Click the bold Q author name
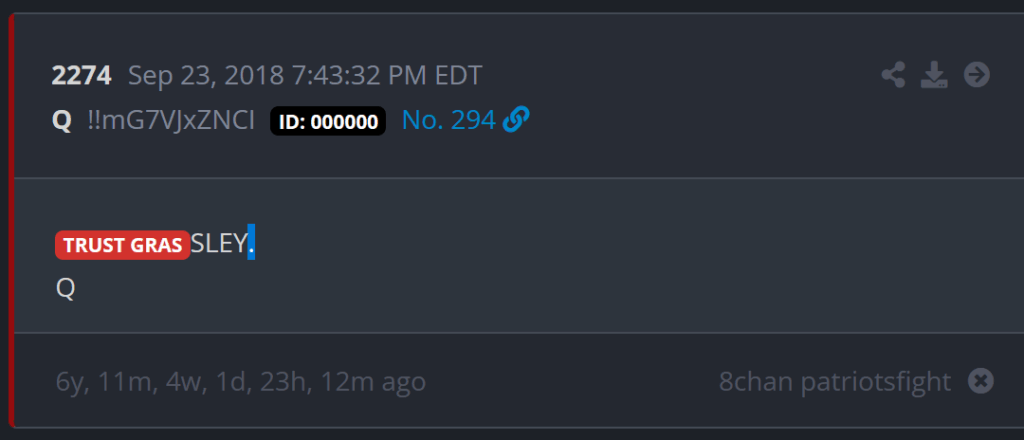Image resolution: width=1024 pixels, height=440 pixels. tap(61, 121)
